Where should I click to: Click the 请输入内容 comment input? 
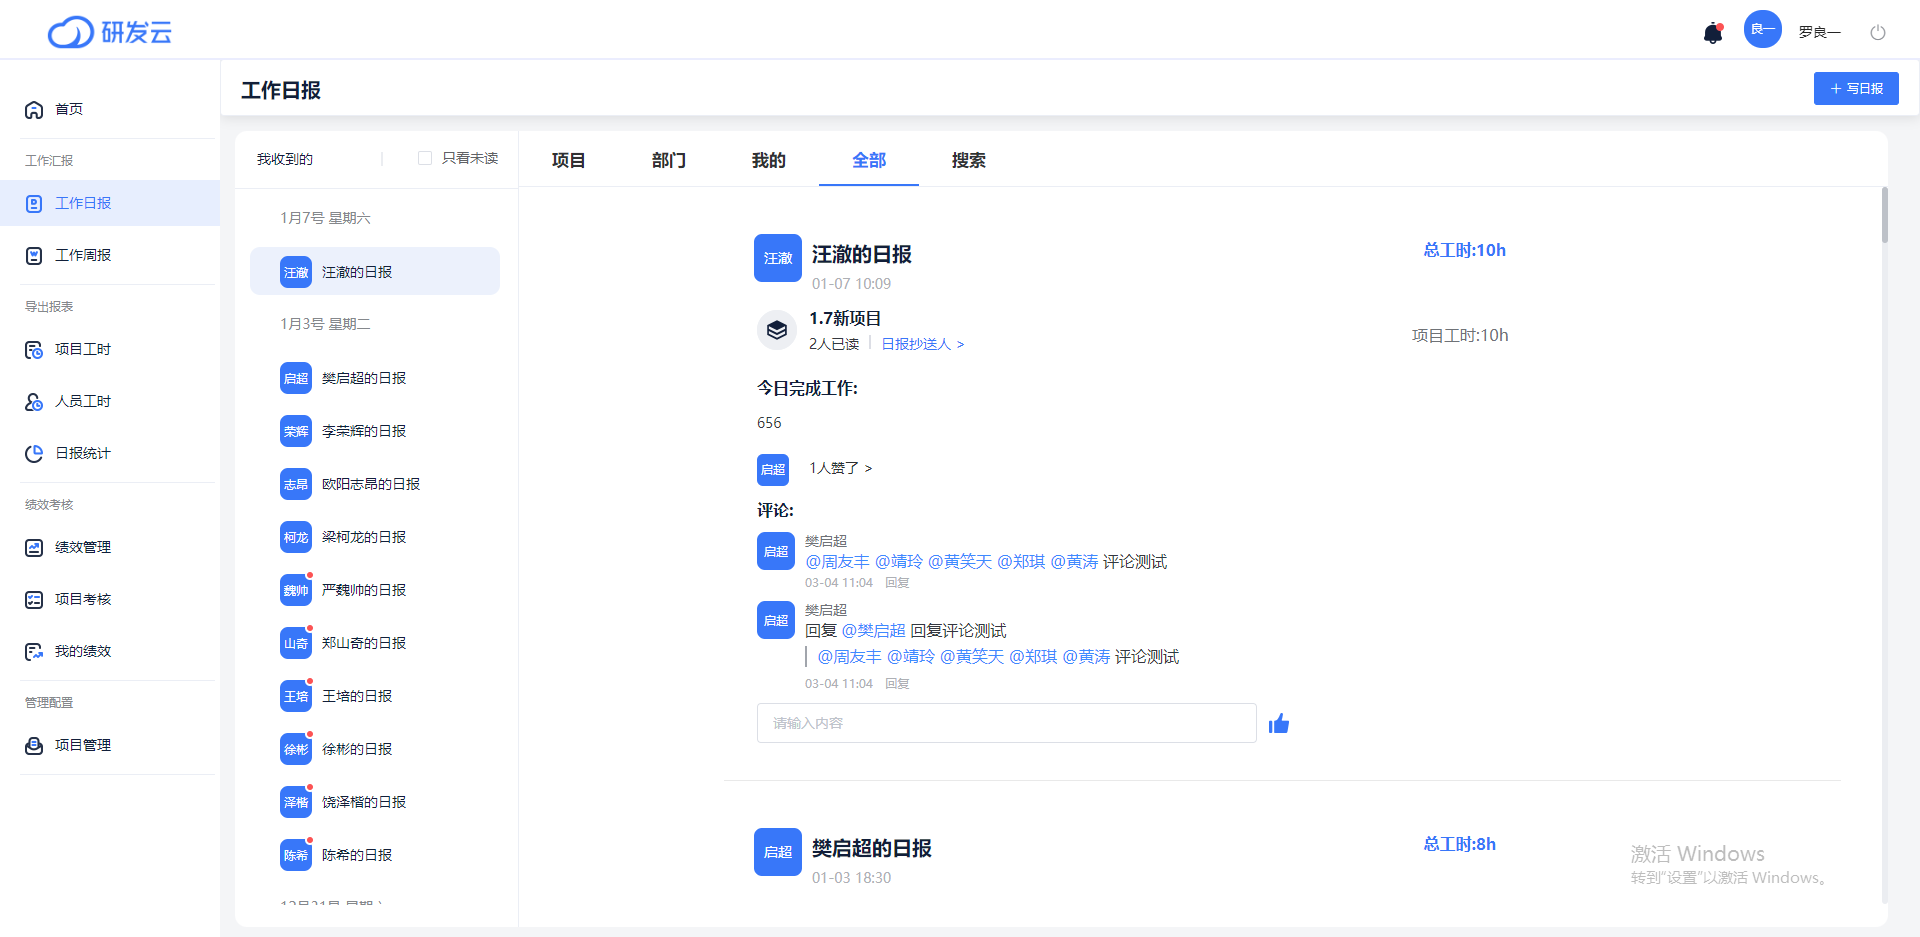pos(1006,723)
